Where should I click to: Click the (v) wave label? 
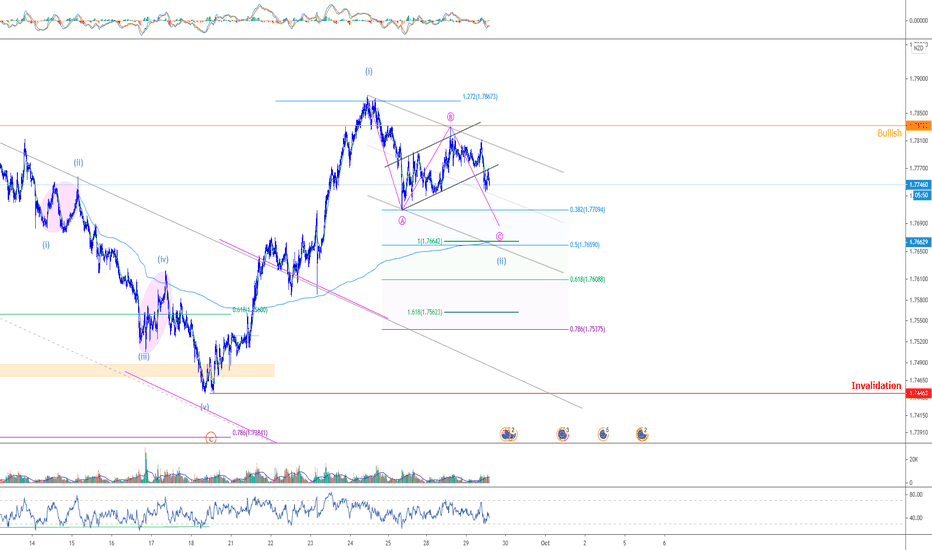pyautogui.click(x=204, y=407)
